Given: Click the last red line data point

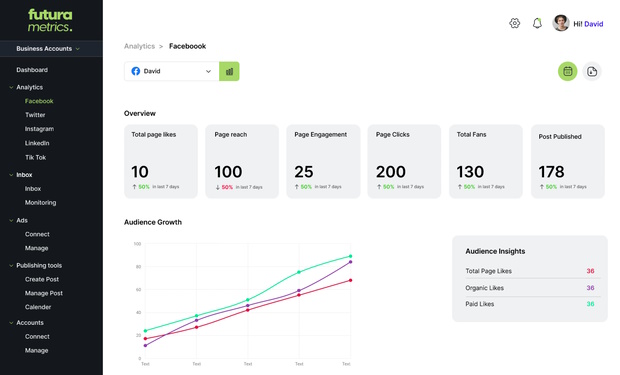Looking at the screenshot, I should (x=350, y=280).
